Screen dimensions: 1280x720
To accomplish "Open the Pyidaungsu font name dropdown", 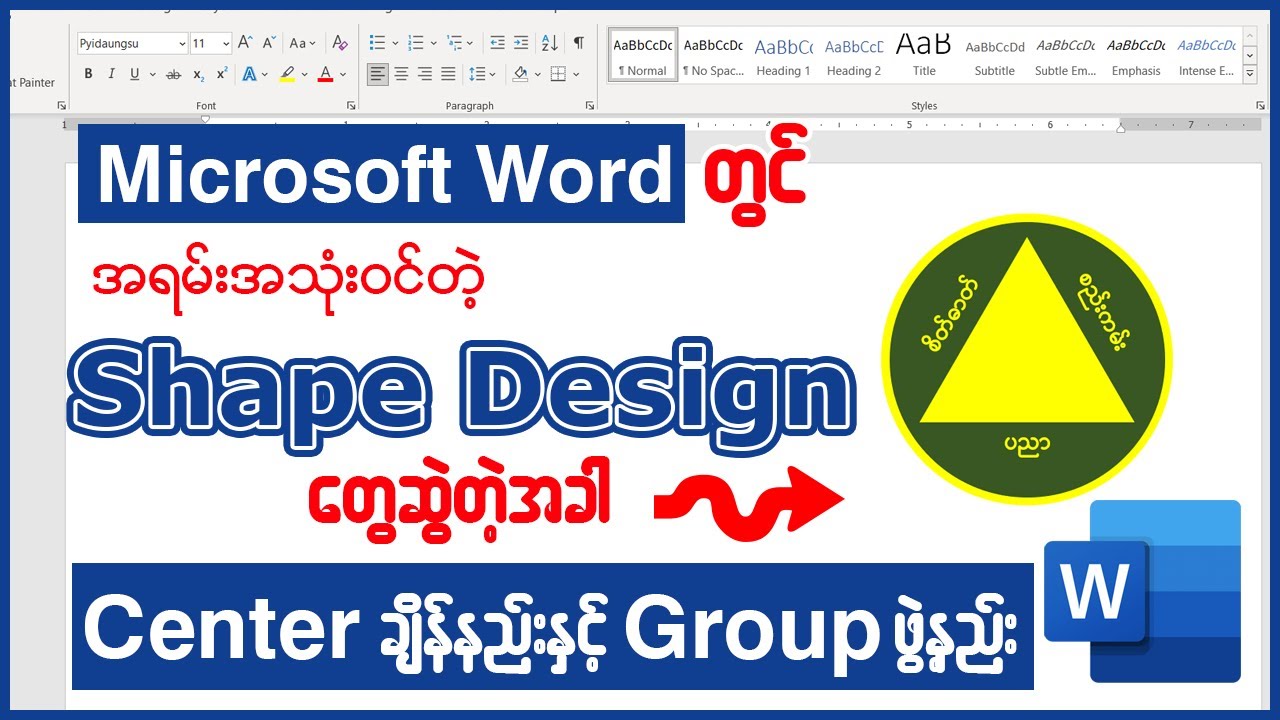I will (181, 44).
